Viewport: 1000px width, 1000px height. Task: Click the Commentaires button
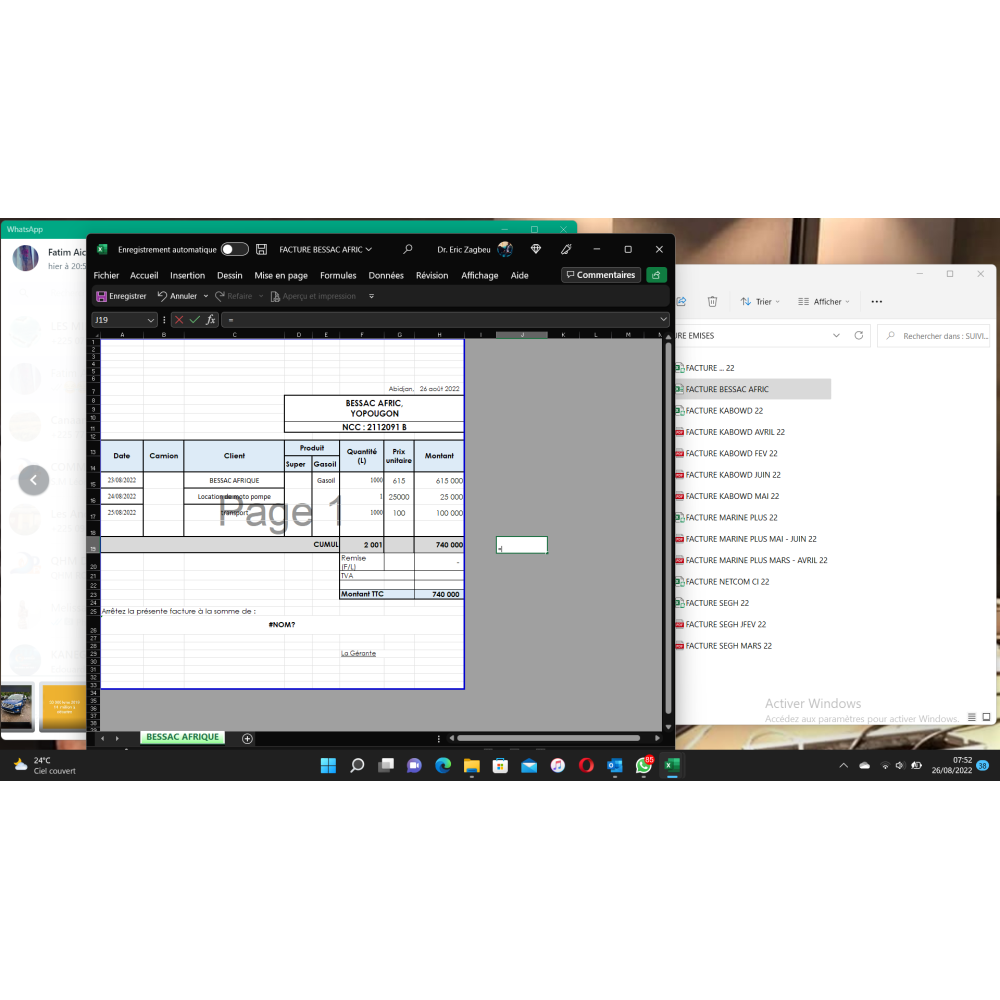point(600,275)
